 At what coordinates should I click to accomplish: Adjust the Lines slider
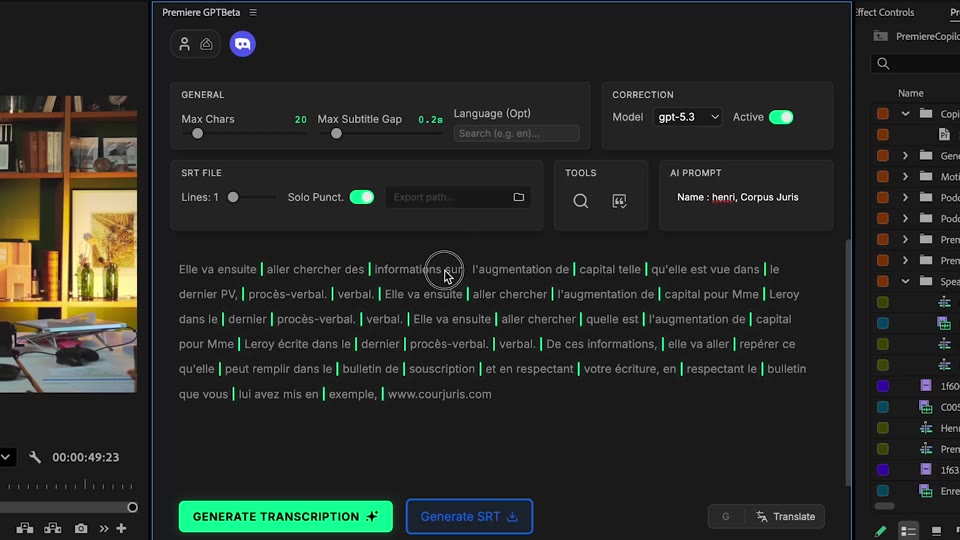pos(233,197)
